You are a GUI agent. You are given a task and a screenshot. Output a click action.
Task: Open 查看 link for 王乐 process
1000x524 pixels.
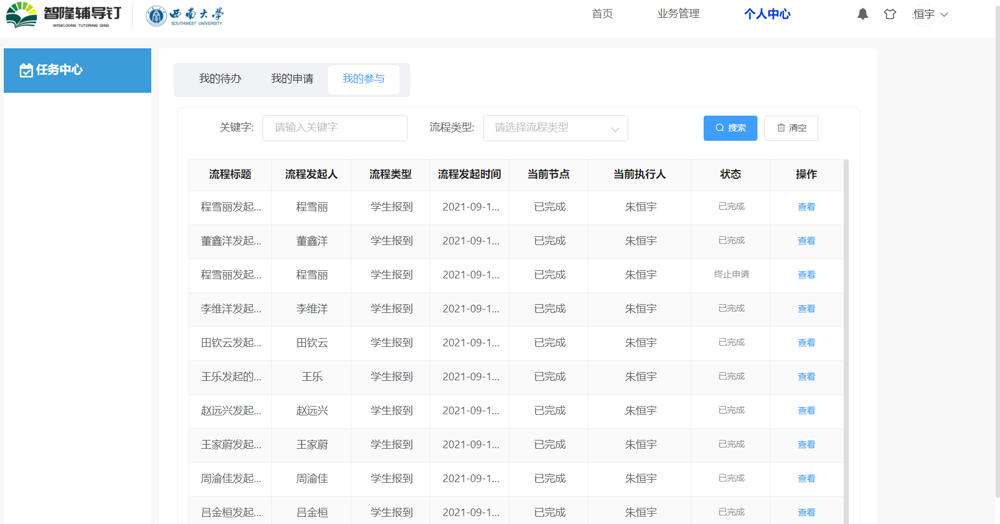pyautogui.click(x=806, y=377)
